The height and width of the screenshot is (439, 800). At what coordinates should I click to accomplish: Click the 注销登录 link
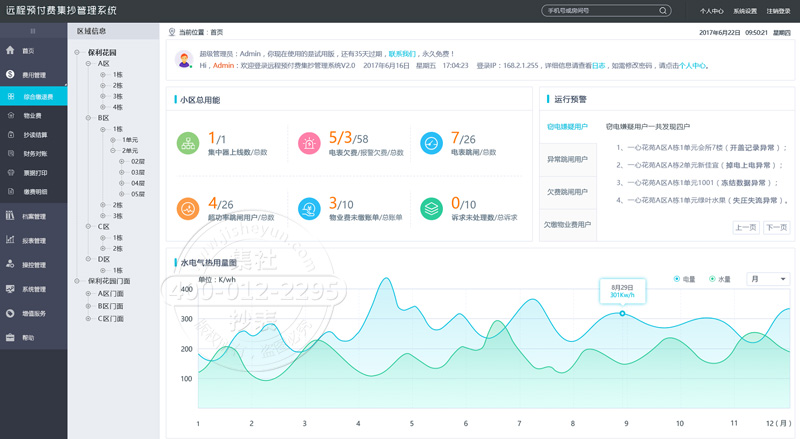(778, 11)
